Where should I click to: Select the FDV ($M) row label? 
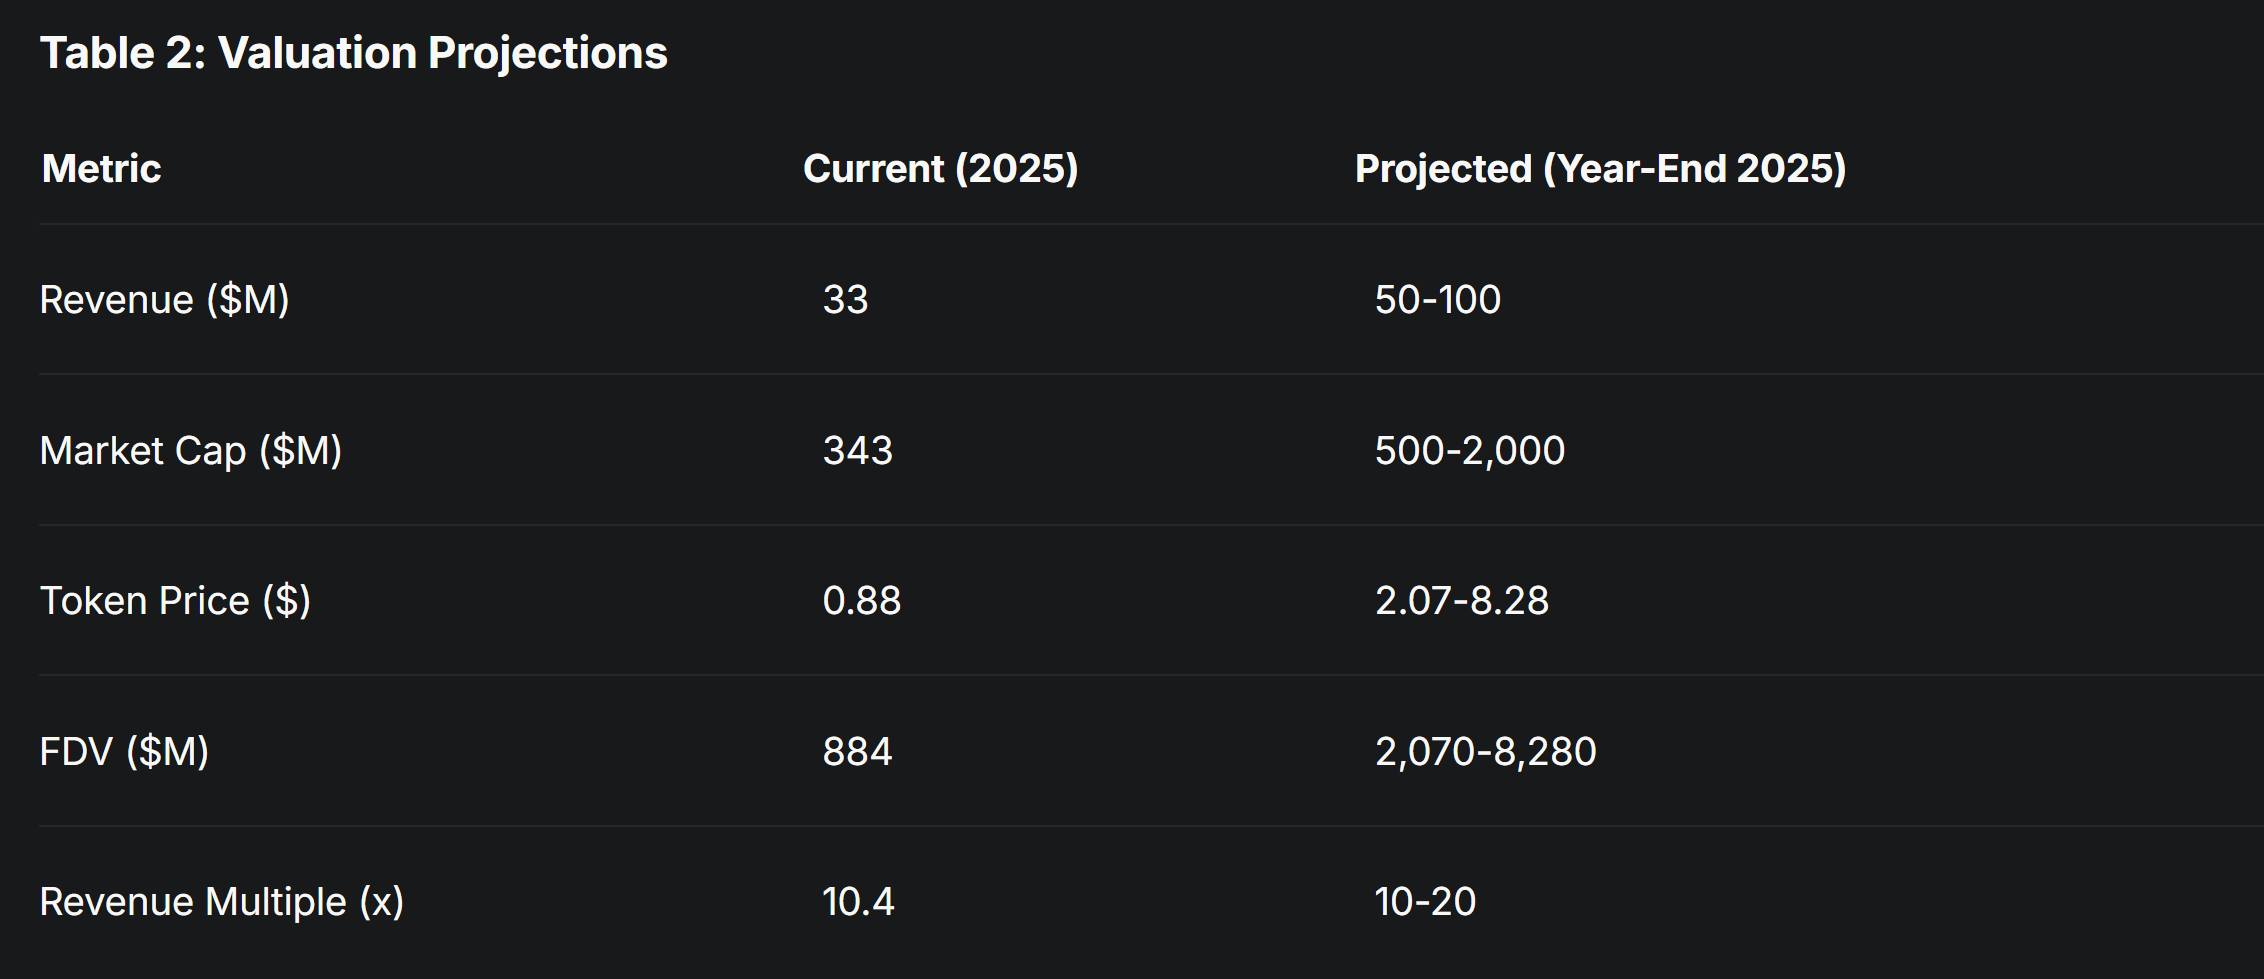pyautogui.click(x=125, y=751)
